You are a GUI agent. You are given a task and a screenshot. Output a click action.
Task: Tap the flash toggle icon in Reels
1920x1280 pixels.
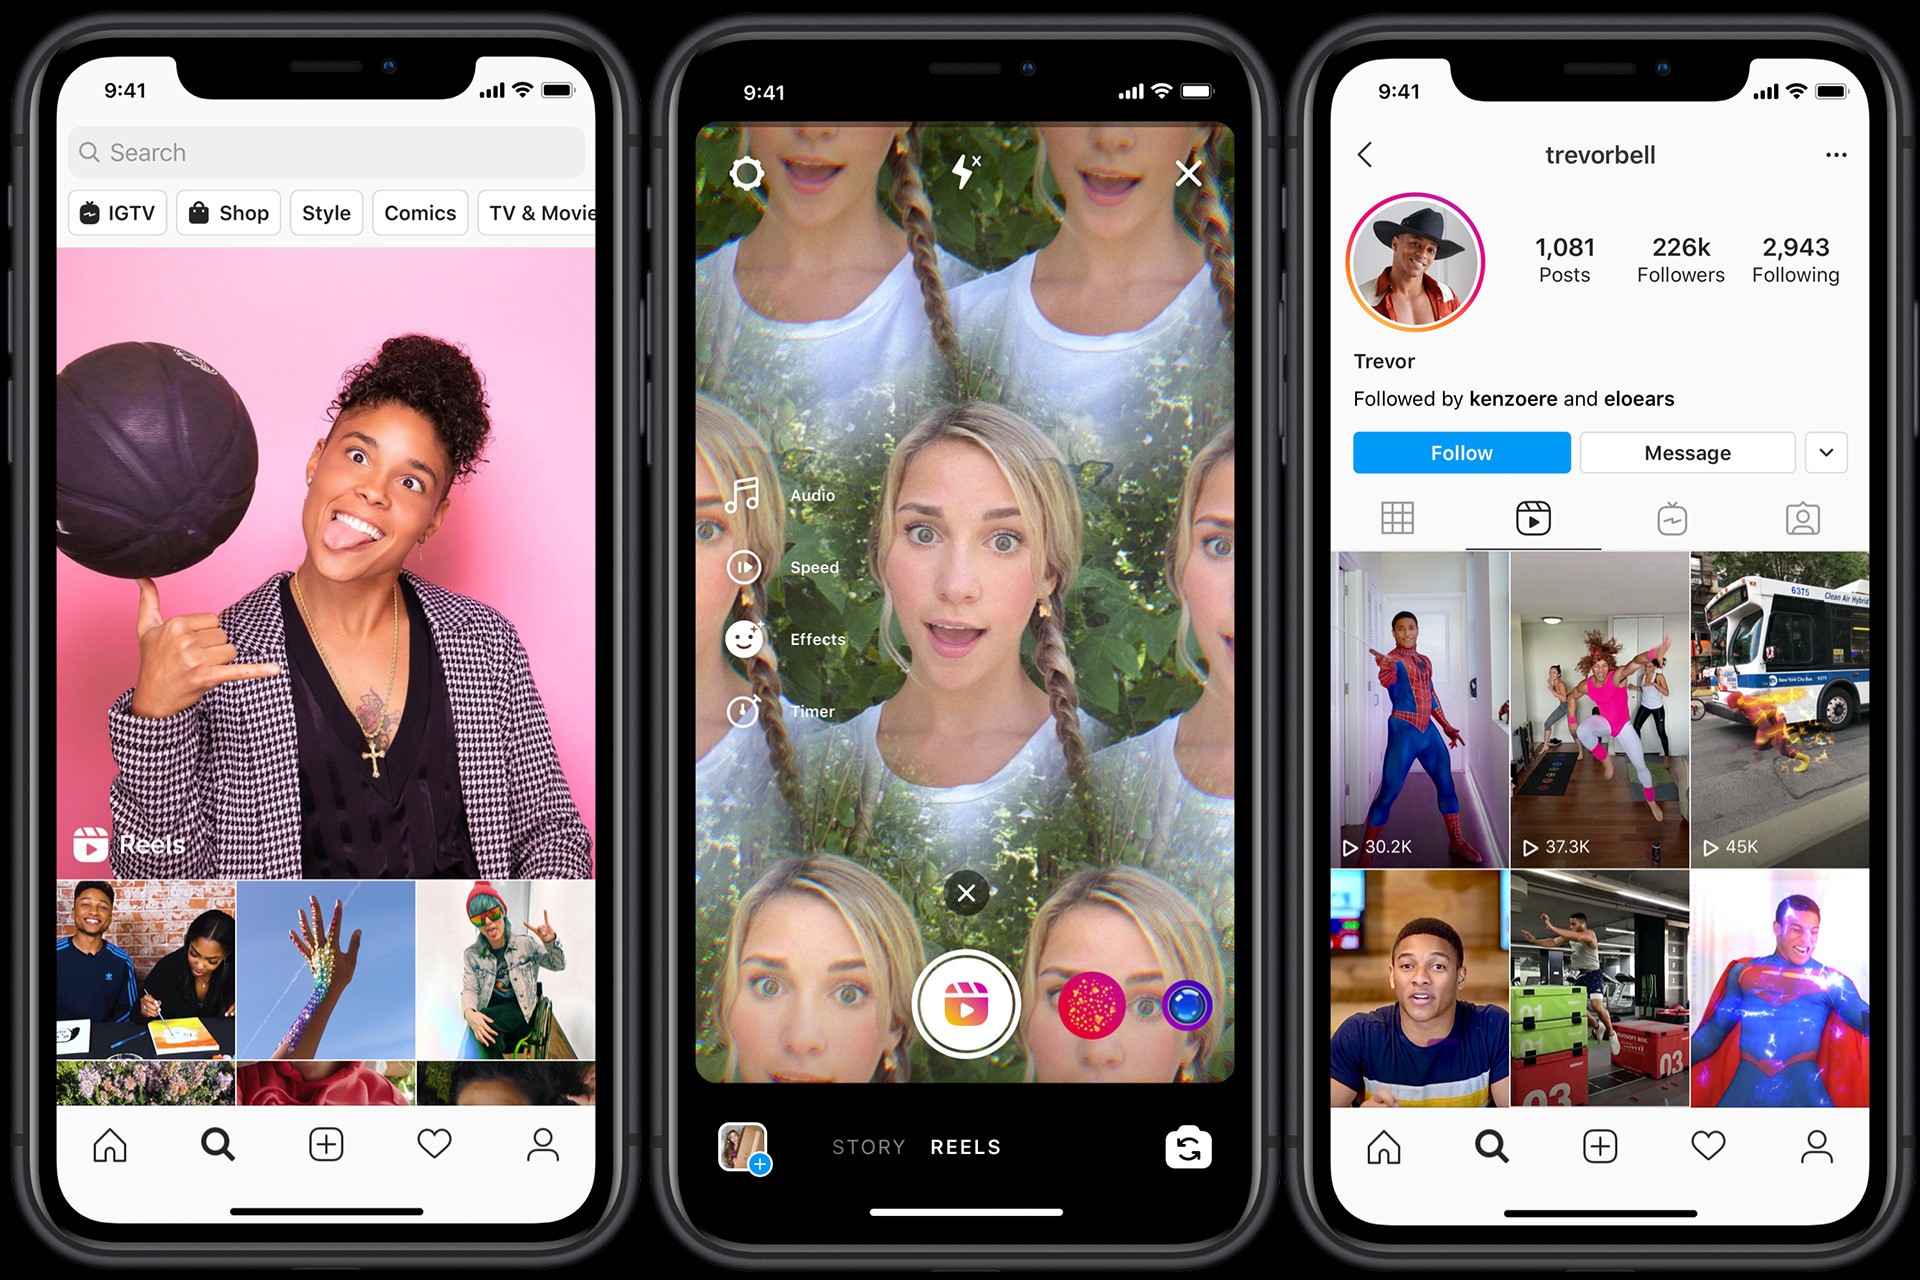[x=959, y=173]
